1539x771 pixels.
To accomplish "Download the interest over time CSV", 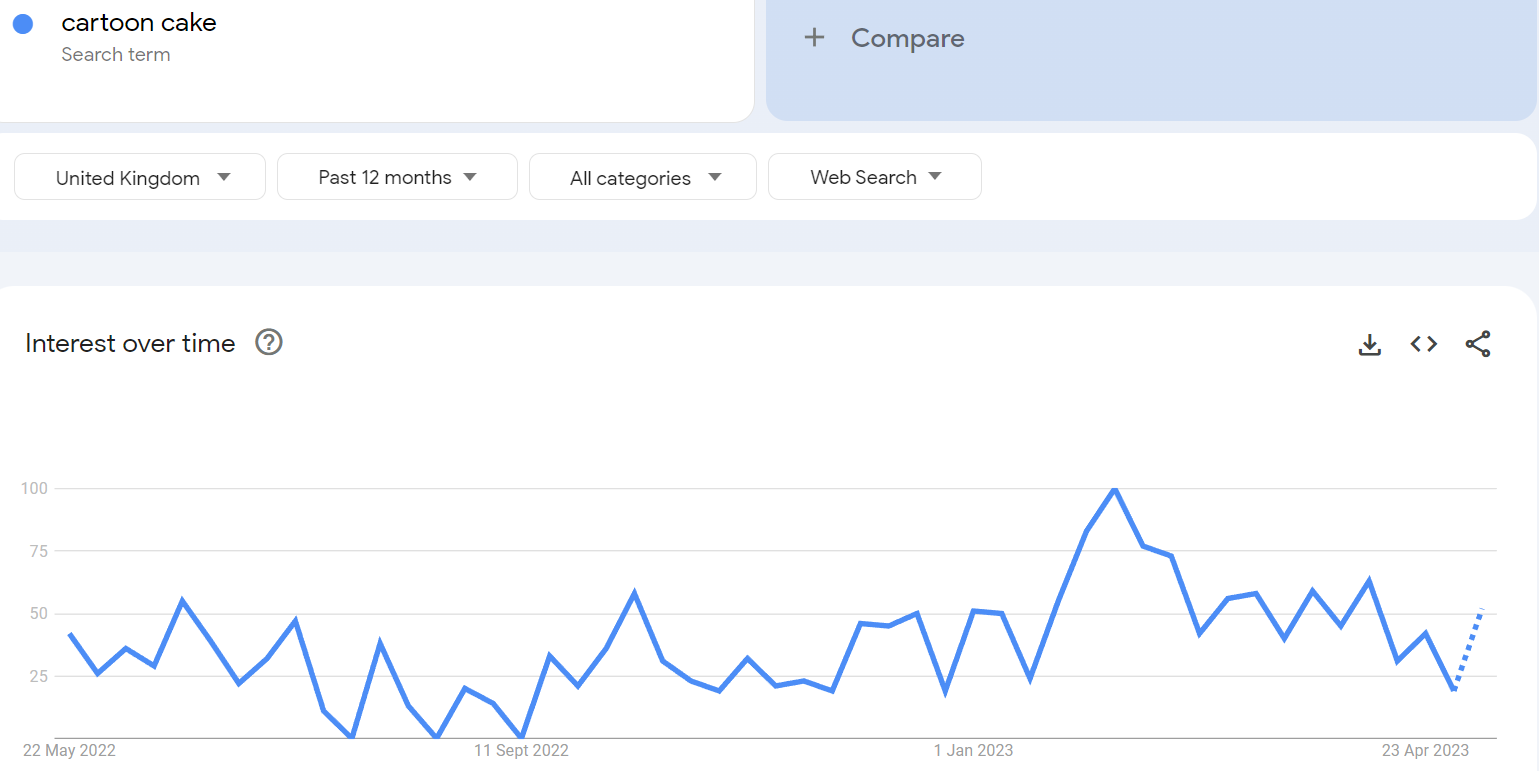I will (x=1370, y=344).
